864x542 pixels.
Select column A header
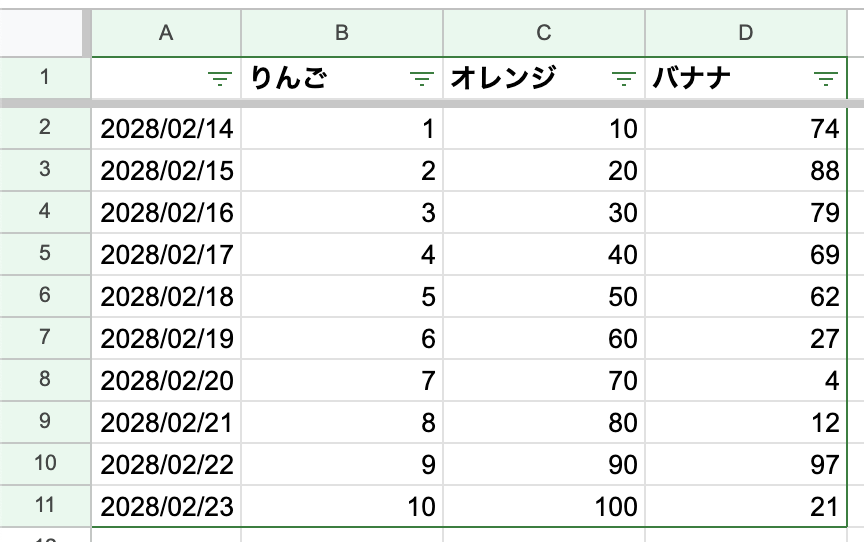[166, 33]
